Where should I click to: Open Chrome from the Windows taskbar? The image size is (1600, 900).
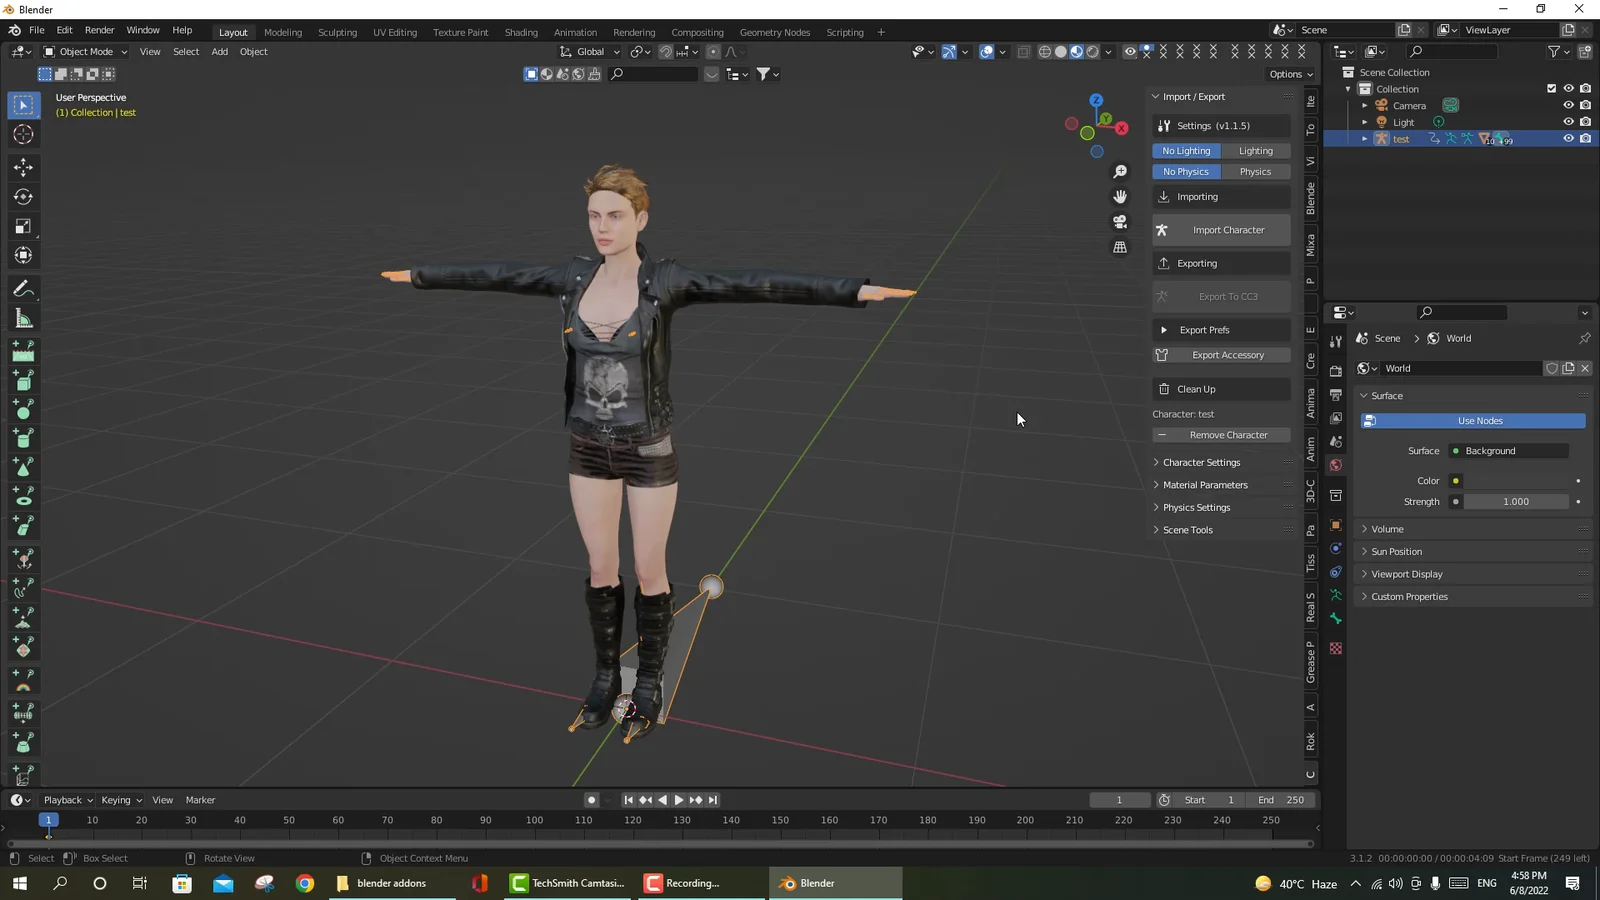click(x=305, y=883)
